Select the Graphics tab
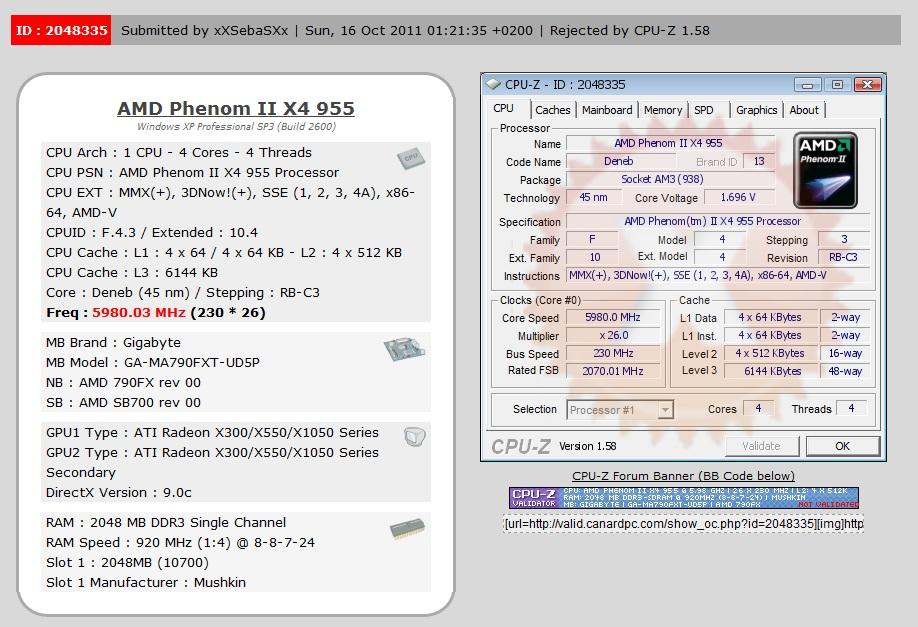The width and height of the screenshot is (918, 627). coord(756,110)
